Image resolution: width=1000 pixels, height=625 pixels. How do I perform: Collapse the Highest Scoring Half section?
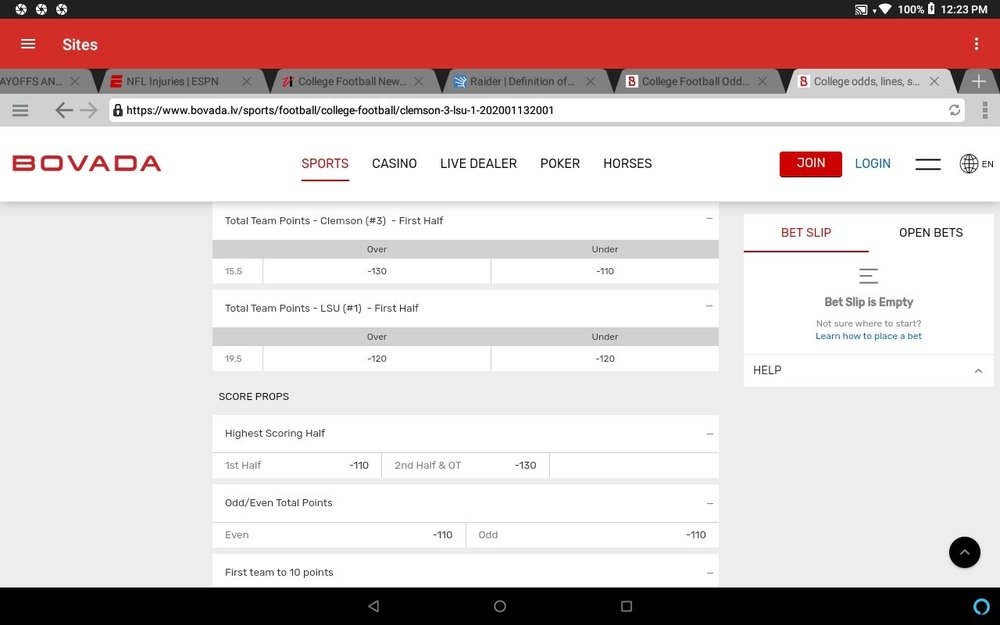[x=709, y=434]
